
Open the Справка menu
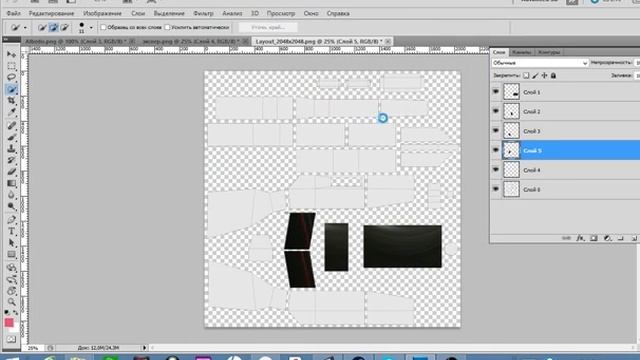pos(338,13)
